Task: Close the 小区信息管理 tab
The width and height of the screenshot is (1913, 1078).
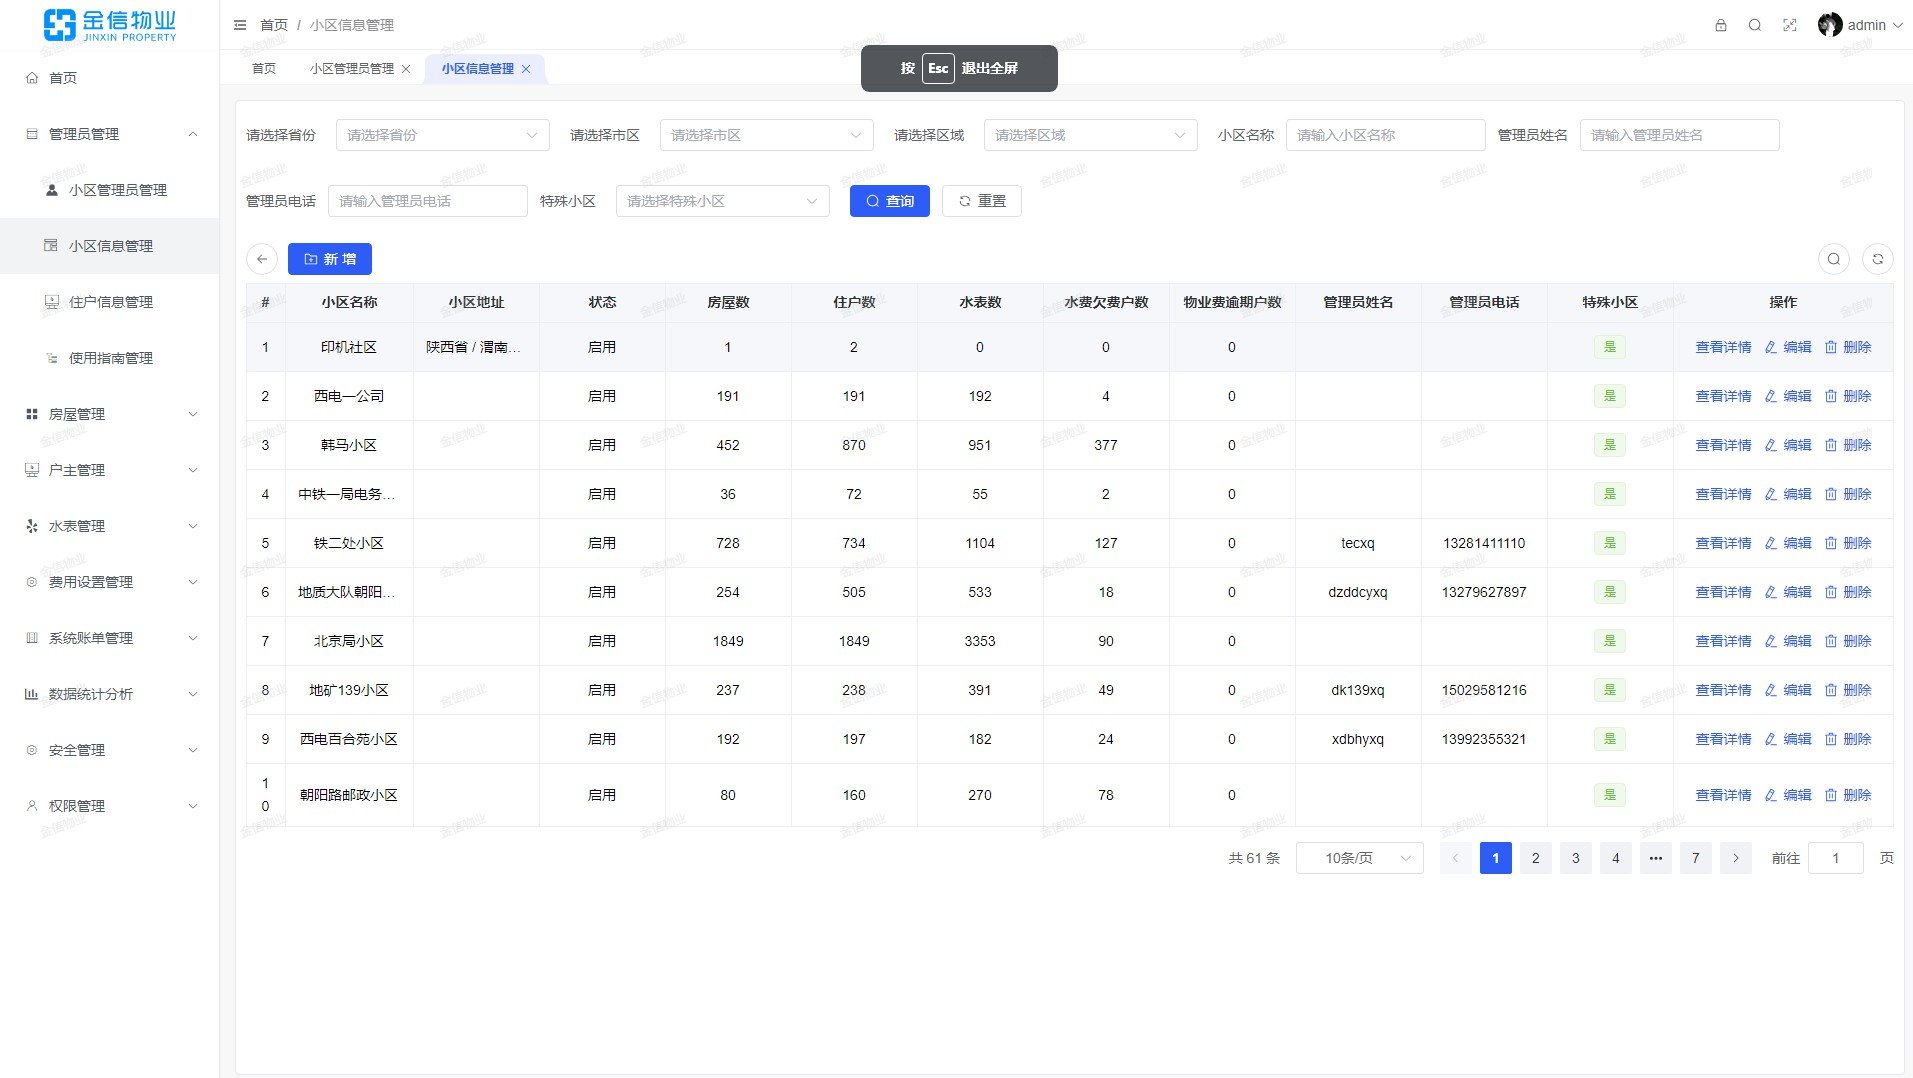Action: click(526, 69)
